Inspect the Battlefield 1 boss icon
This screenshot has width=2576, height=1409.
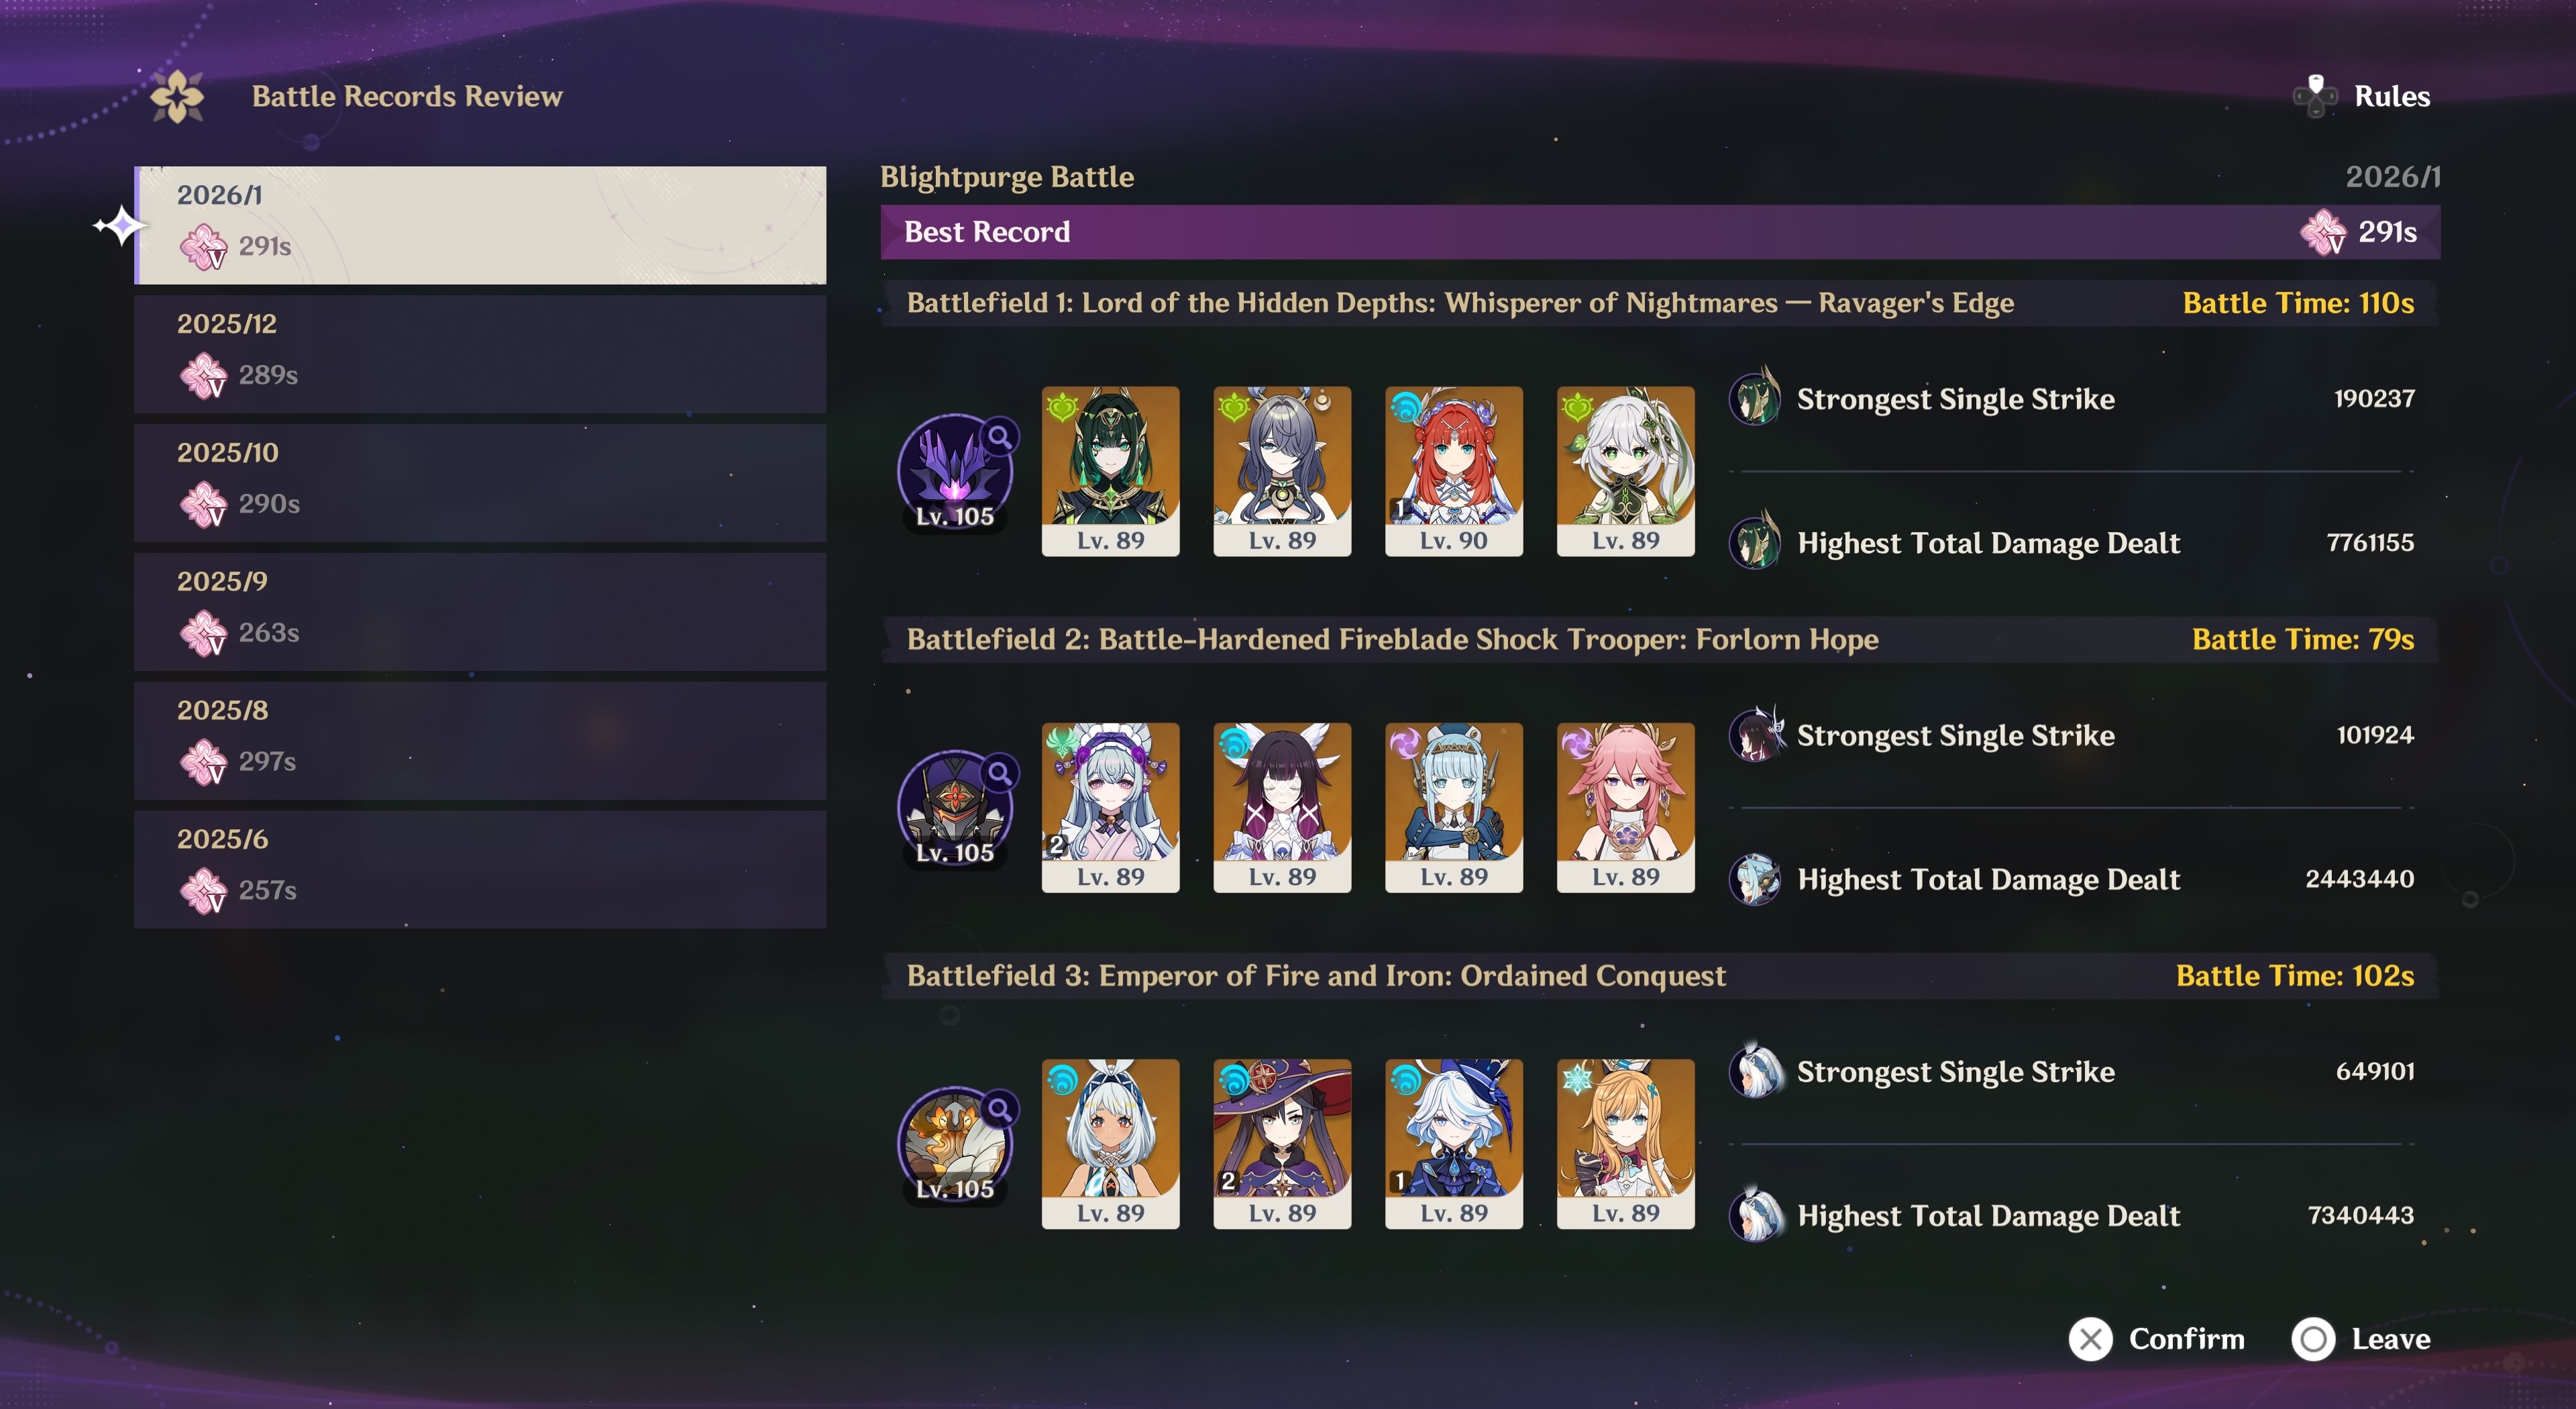[954, 472]
